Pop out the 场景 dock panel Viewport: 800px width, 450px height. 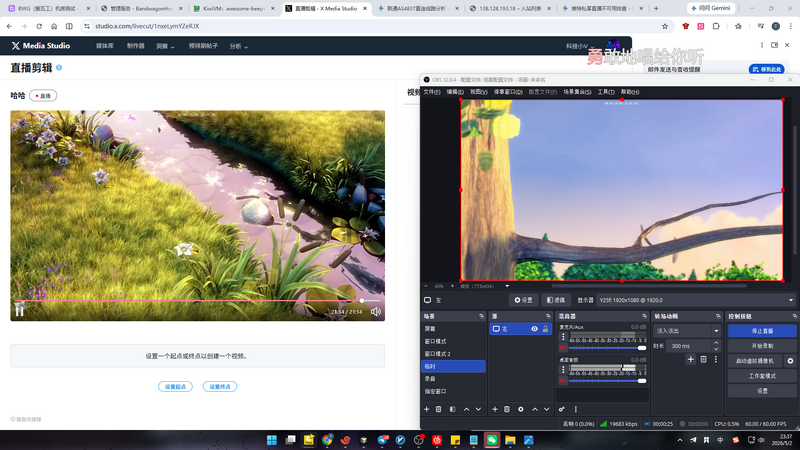pyautogui.click(x=481, y=316)
